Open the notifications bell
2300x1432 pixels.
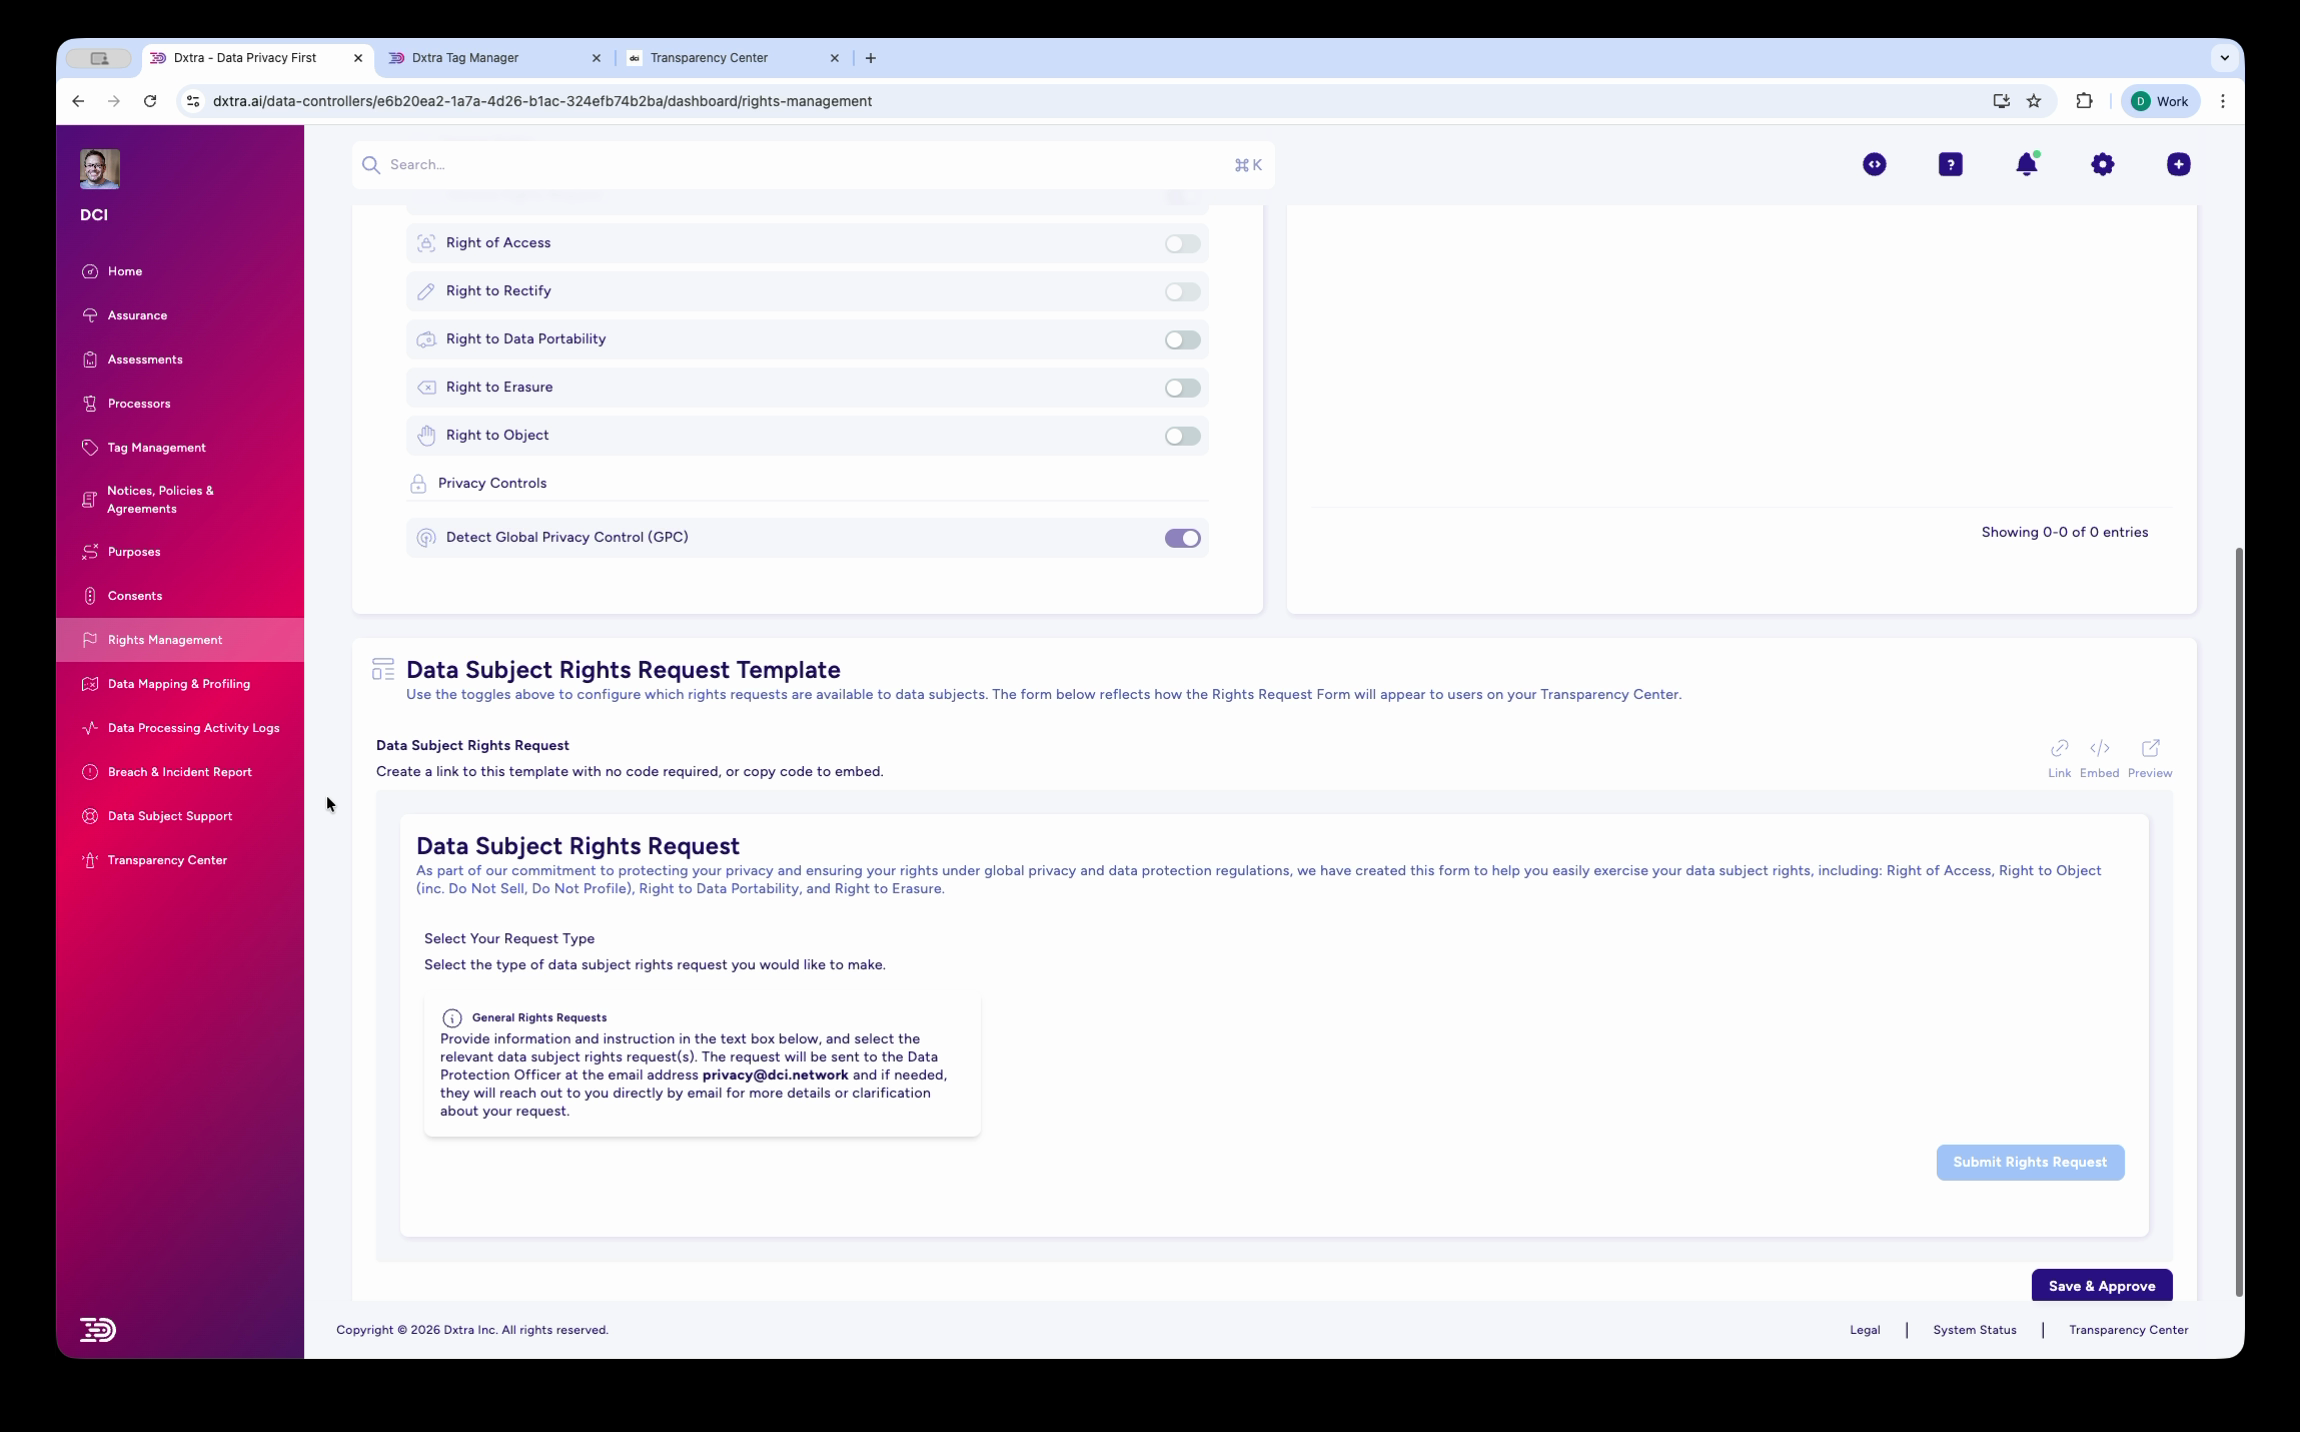2026,165
